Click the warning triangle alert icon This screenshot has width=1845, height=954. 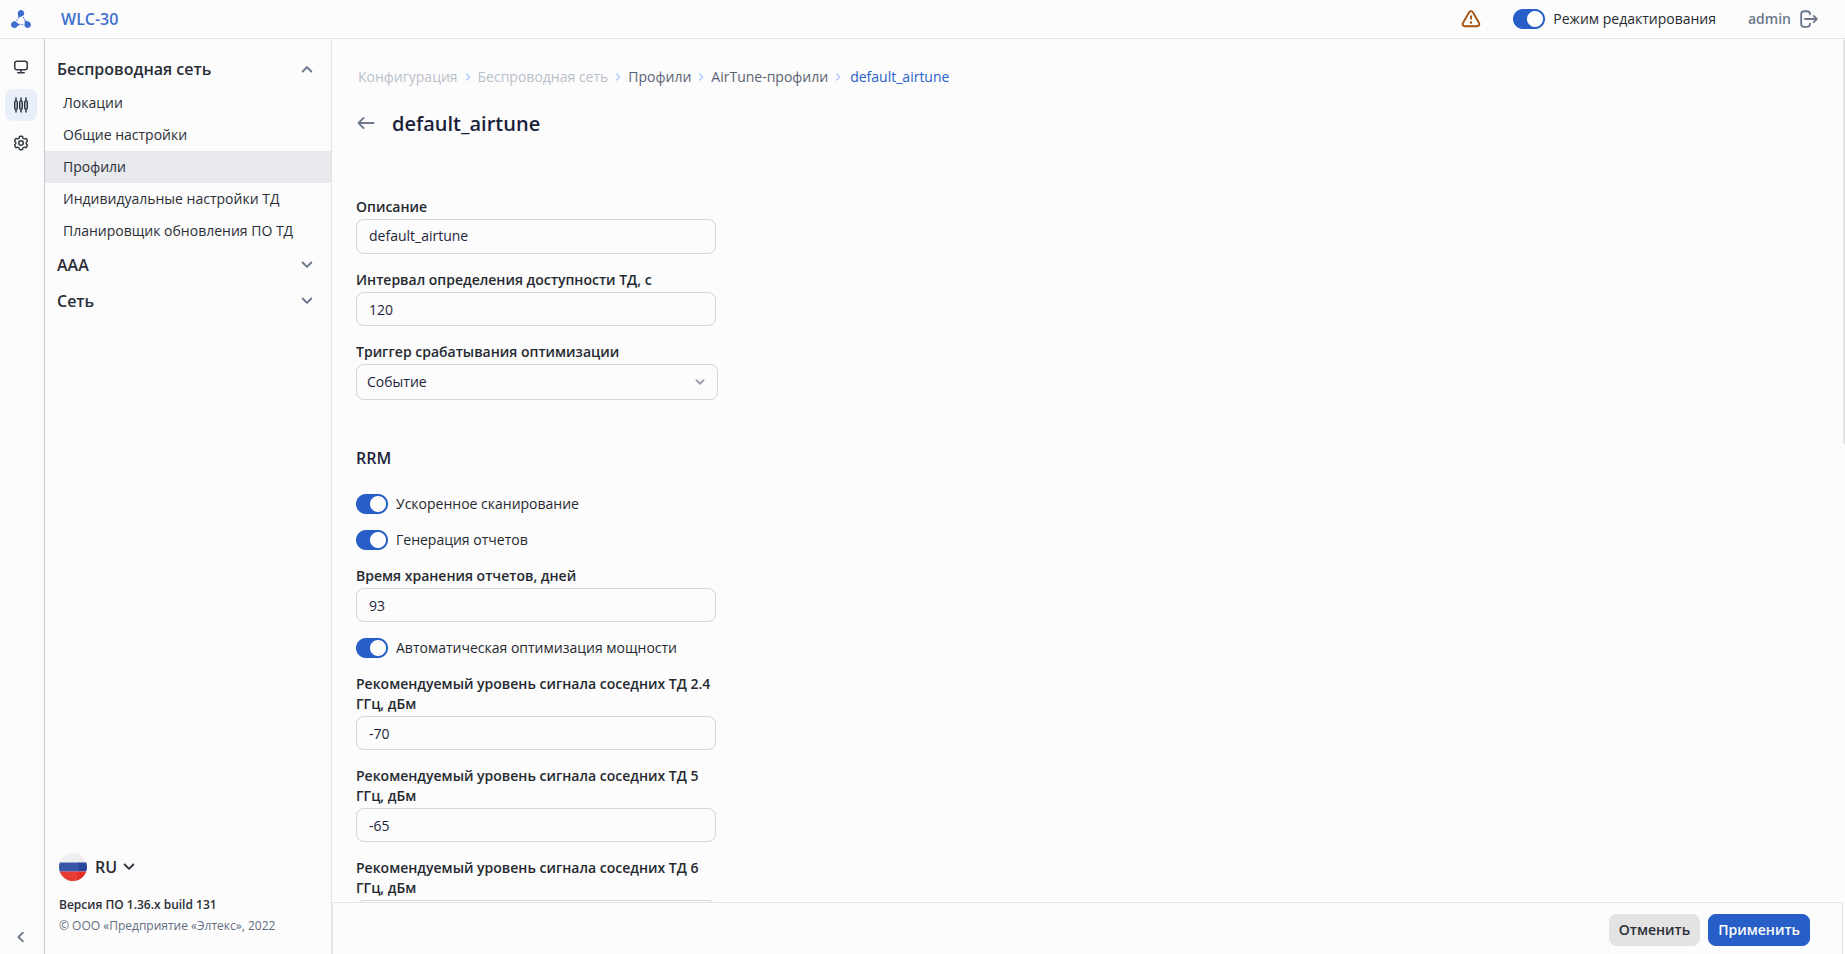coord(1470,19)
